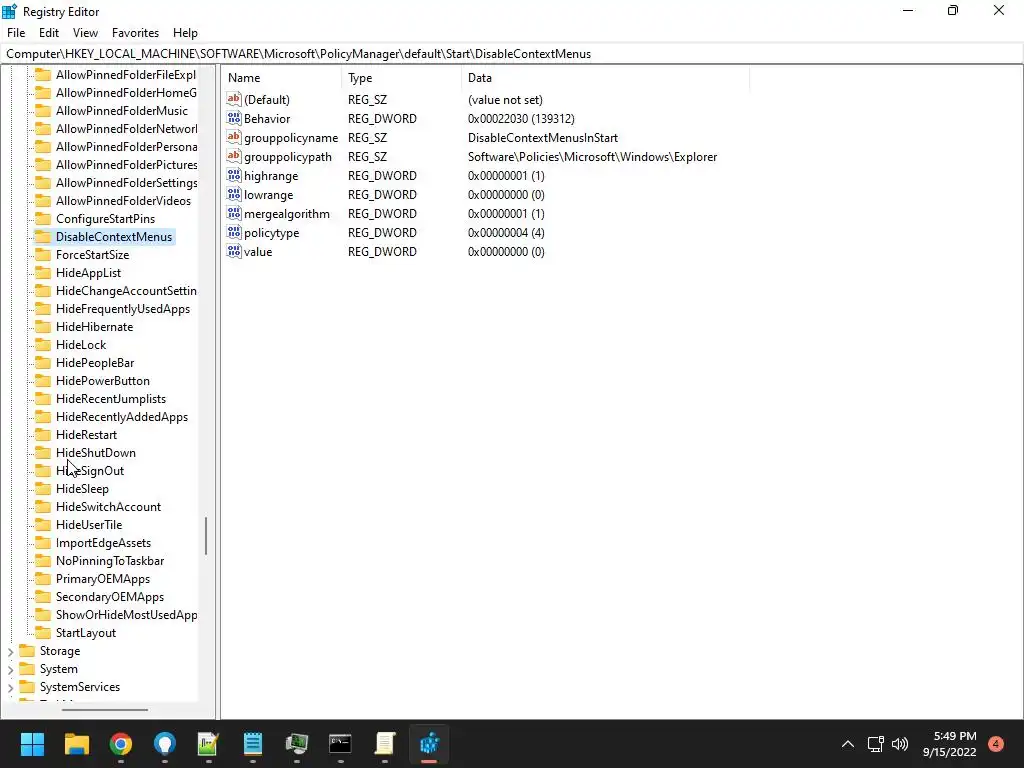Select the grouppolicyname string icon
This screenshot has height=768, width=1024.
234,137
